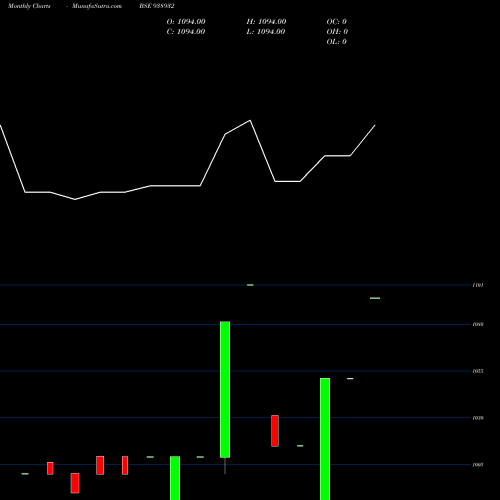Select the "OH: 0" readout

[337, 32]
